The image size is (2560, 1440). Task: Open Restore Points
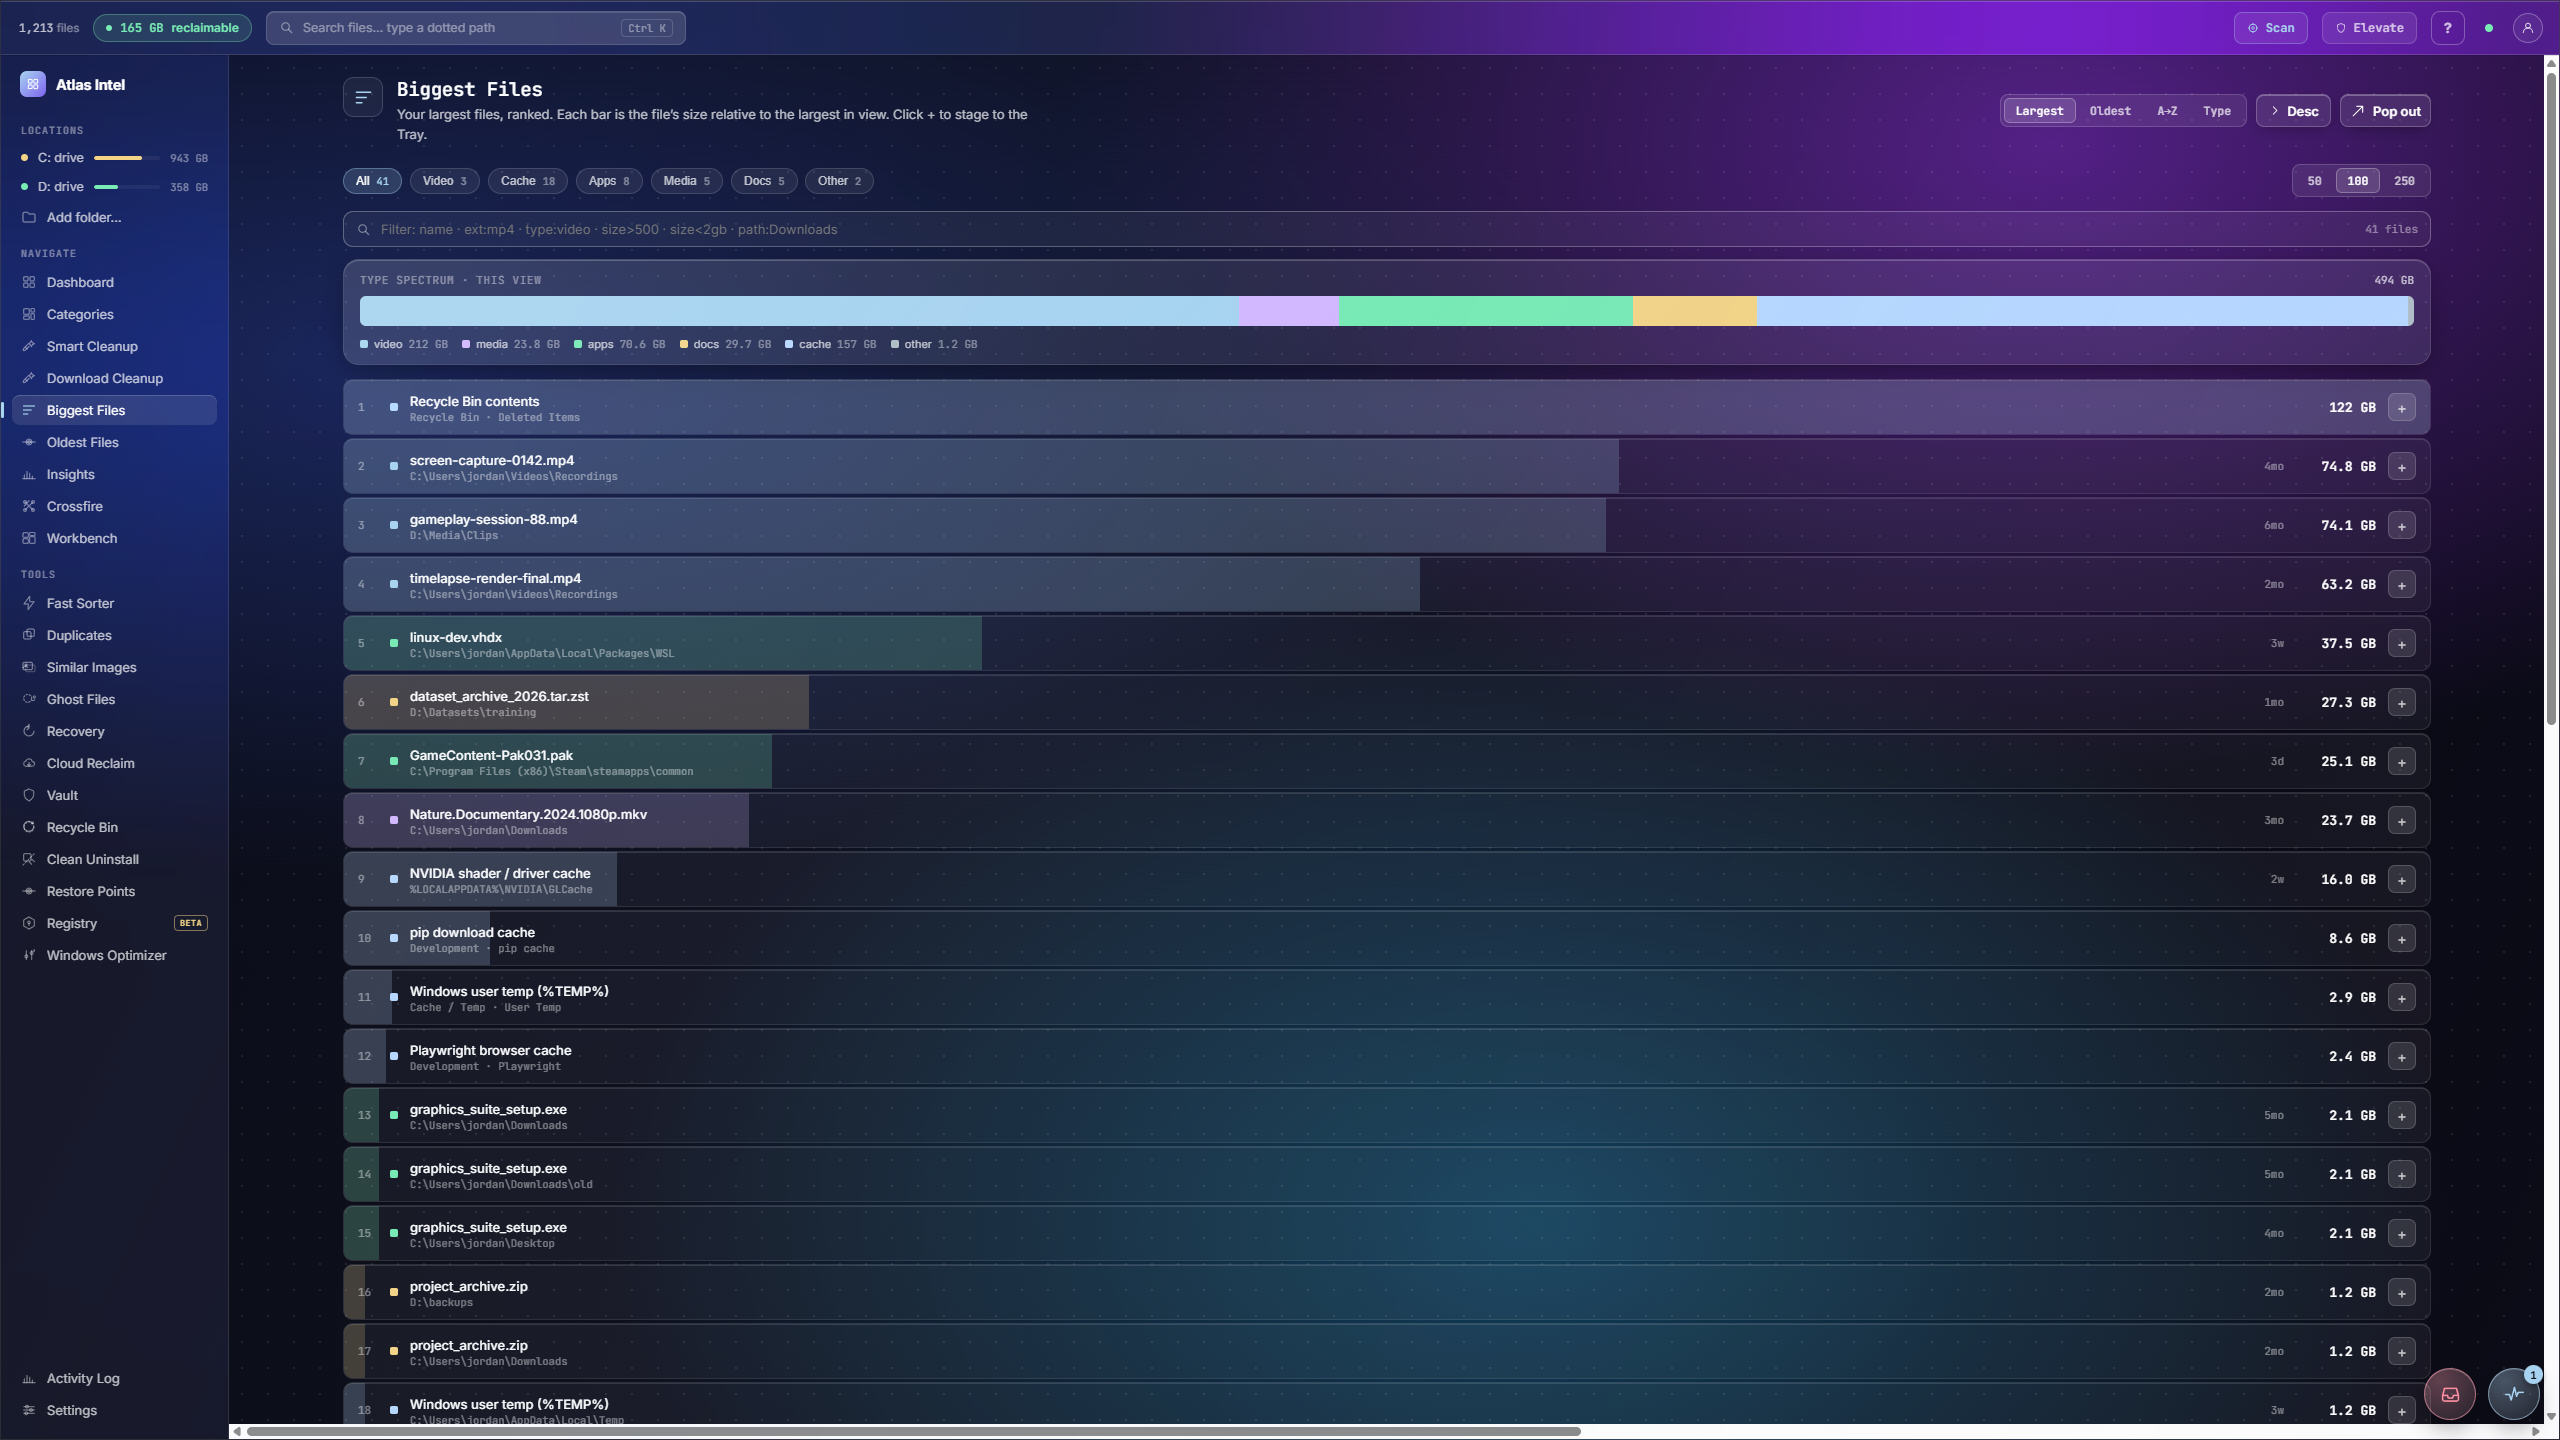(114, 891)
